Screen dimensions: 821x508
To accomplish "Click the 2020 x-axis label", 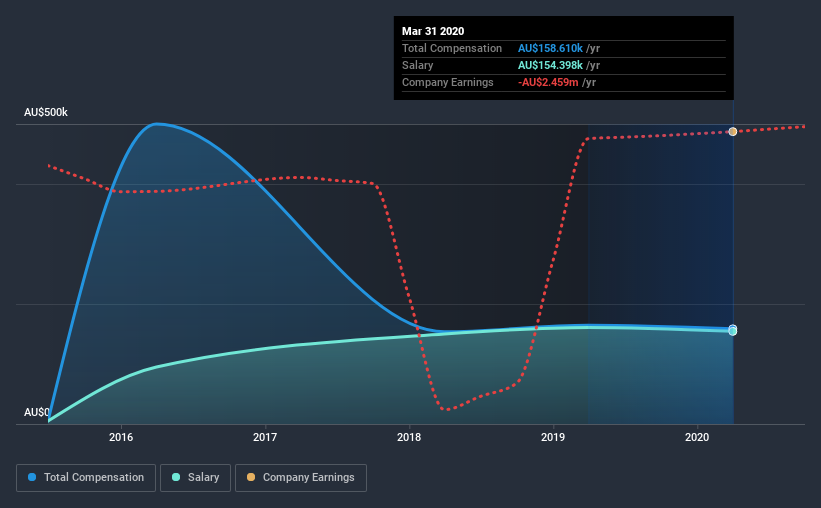I will [x=697, y=437].
